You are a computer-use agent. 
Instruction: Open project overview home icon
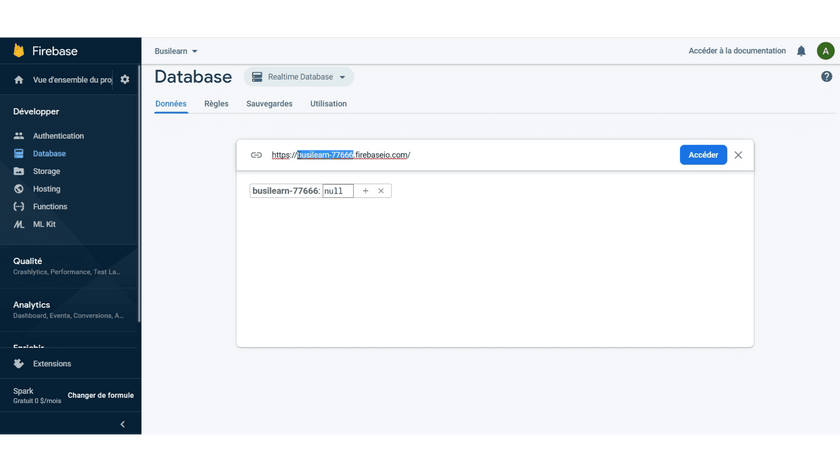point(19,80)
